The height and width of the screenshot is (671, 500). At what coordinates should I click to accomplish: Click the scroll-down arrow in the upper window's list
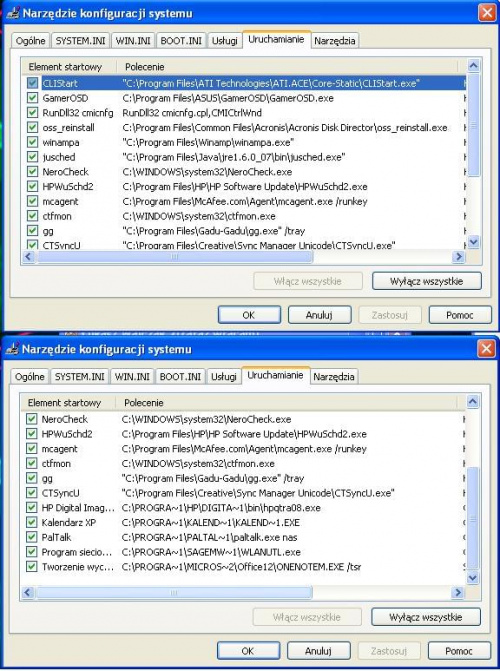click(x=473, y=242)
